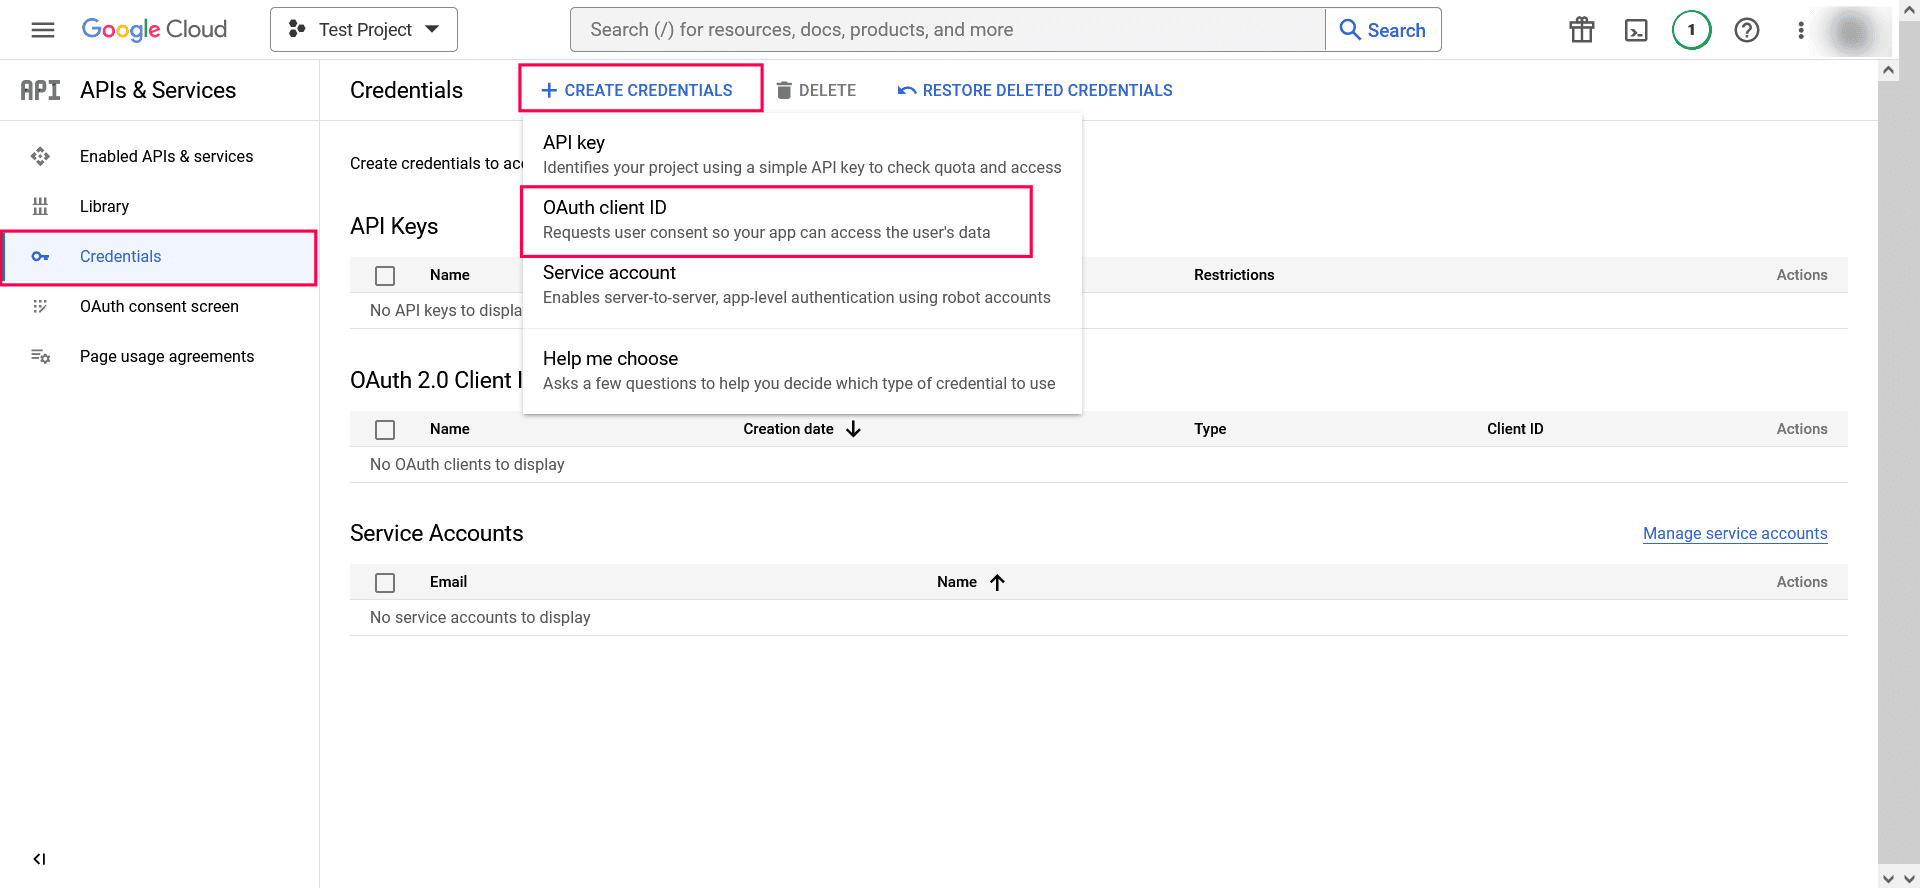
Task: Collapse the left navigation panel arrow
Action: point(39,859)
